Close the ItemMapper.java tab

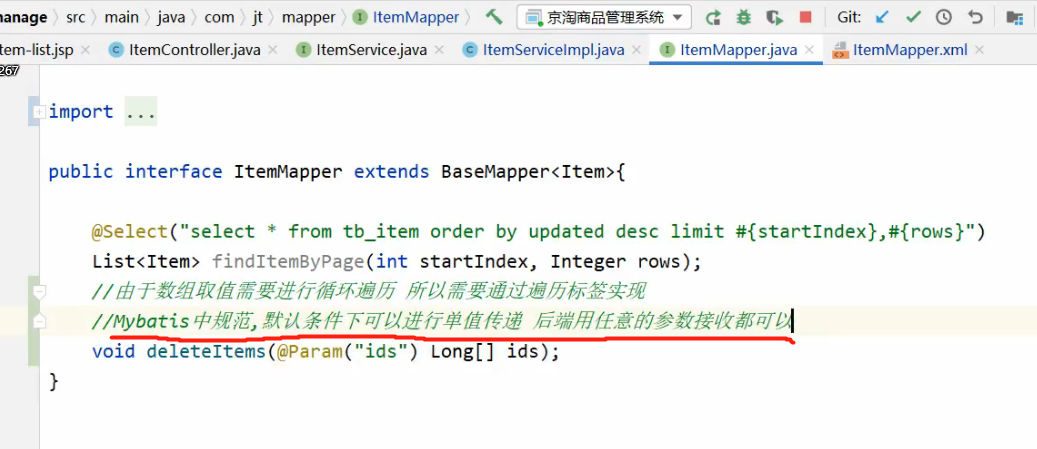tap(809, 50)
